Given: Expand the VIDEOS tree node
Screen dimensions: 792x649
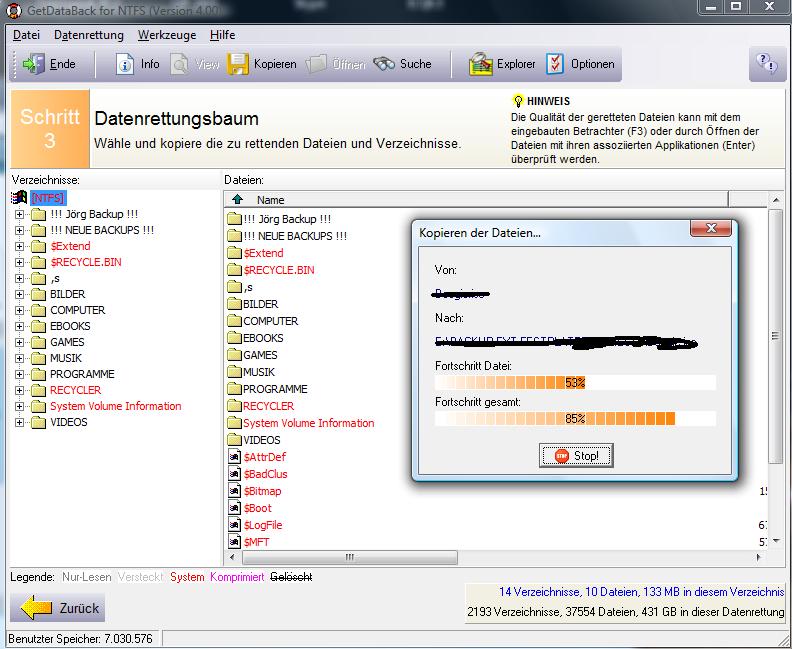Looking at the screenshot, I should 19,422.
